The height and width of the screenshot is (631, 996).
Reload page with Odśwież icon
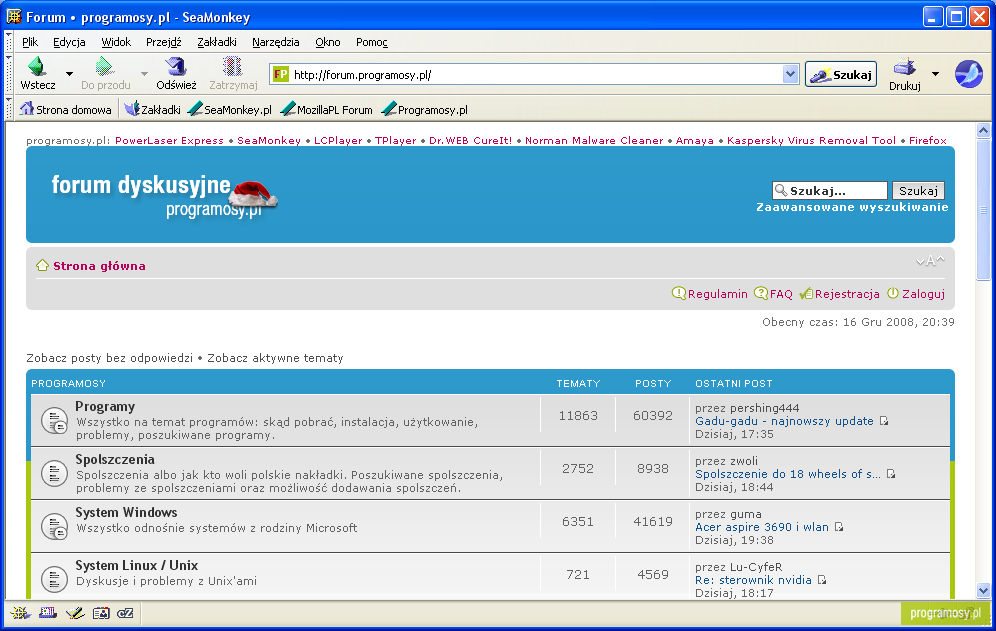[x=175, y=66]
